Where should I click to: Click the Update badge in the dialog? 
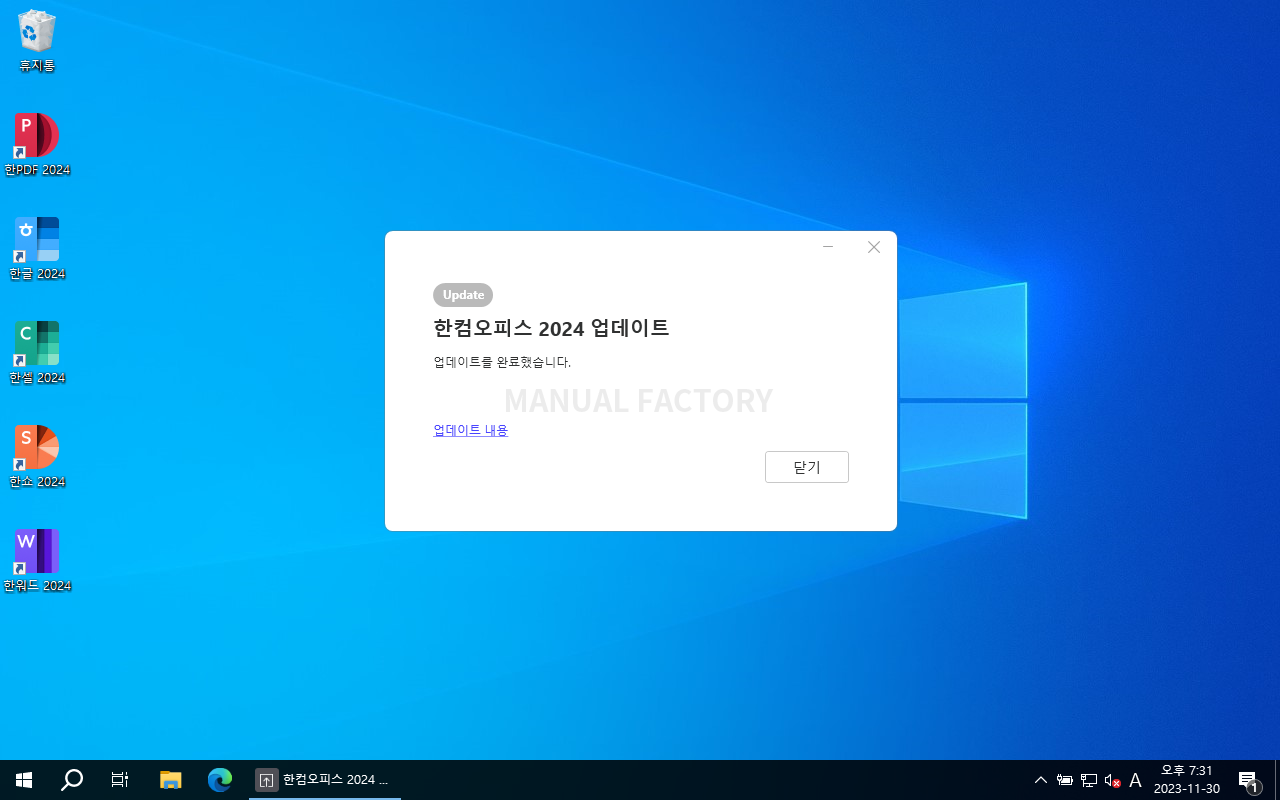463,295
